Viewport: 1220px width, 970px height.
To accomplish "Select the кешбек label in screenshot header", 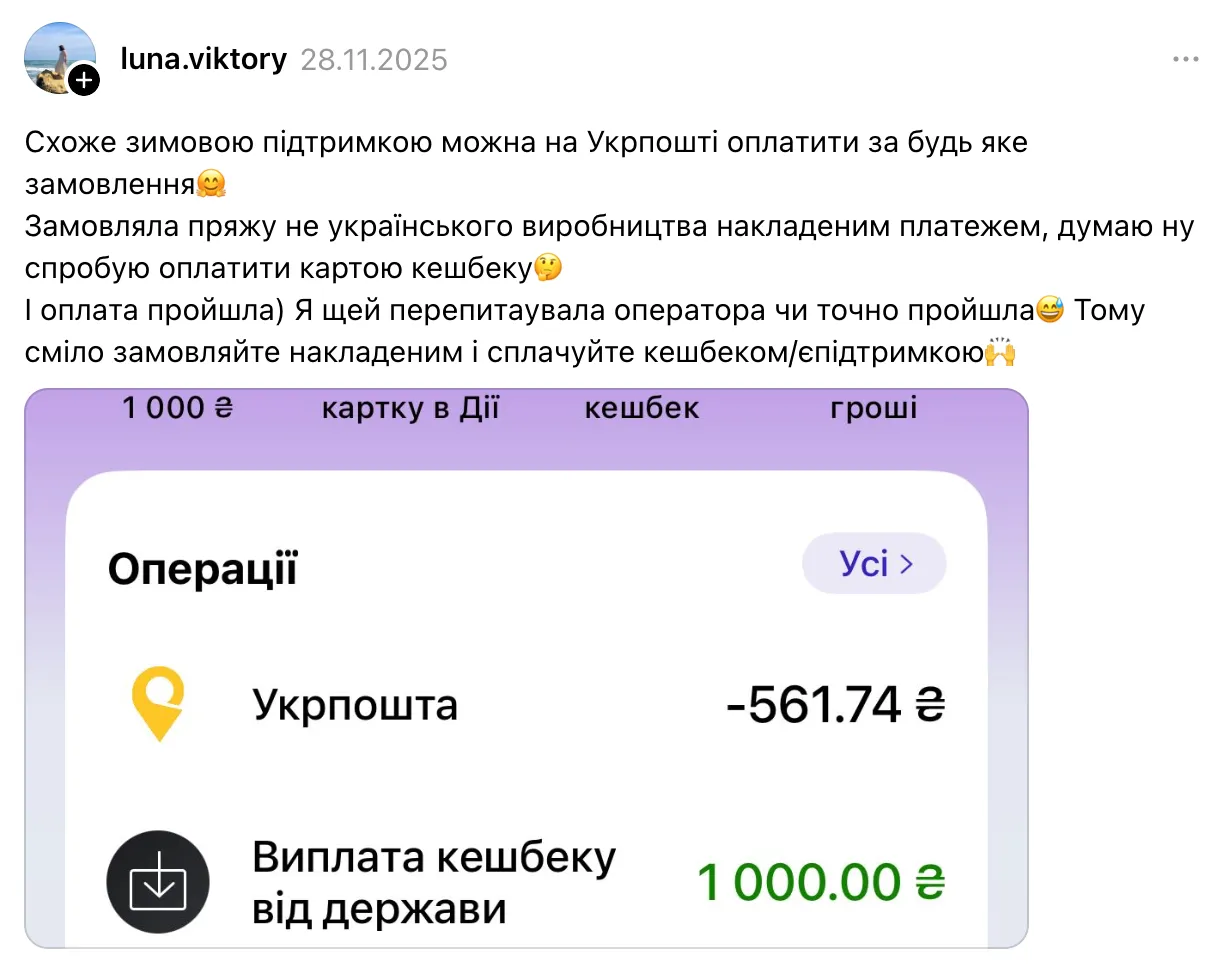I will pos(641,407).
